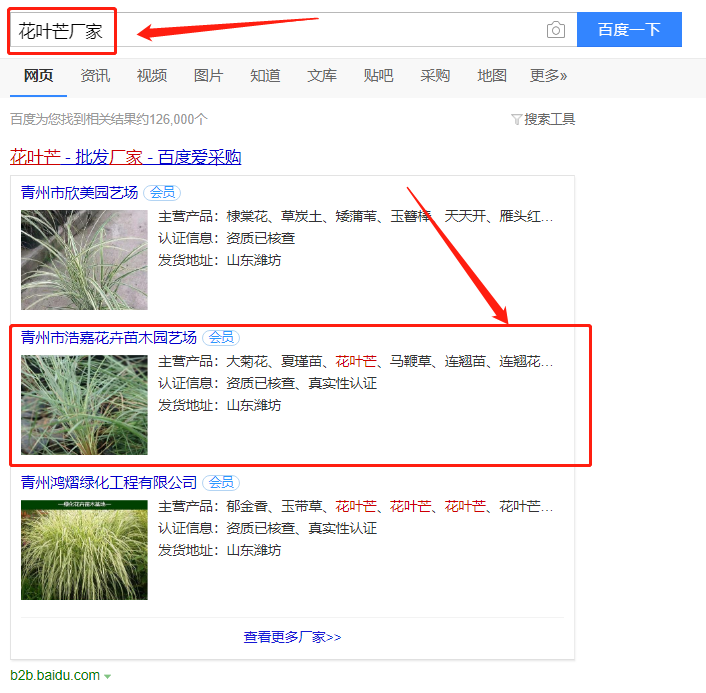The width and height of the screenshot is (706, 693).
Task: Switch to the 图片 tab
Action: pyautogui.click(x=208, y=76)
